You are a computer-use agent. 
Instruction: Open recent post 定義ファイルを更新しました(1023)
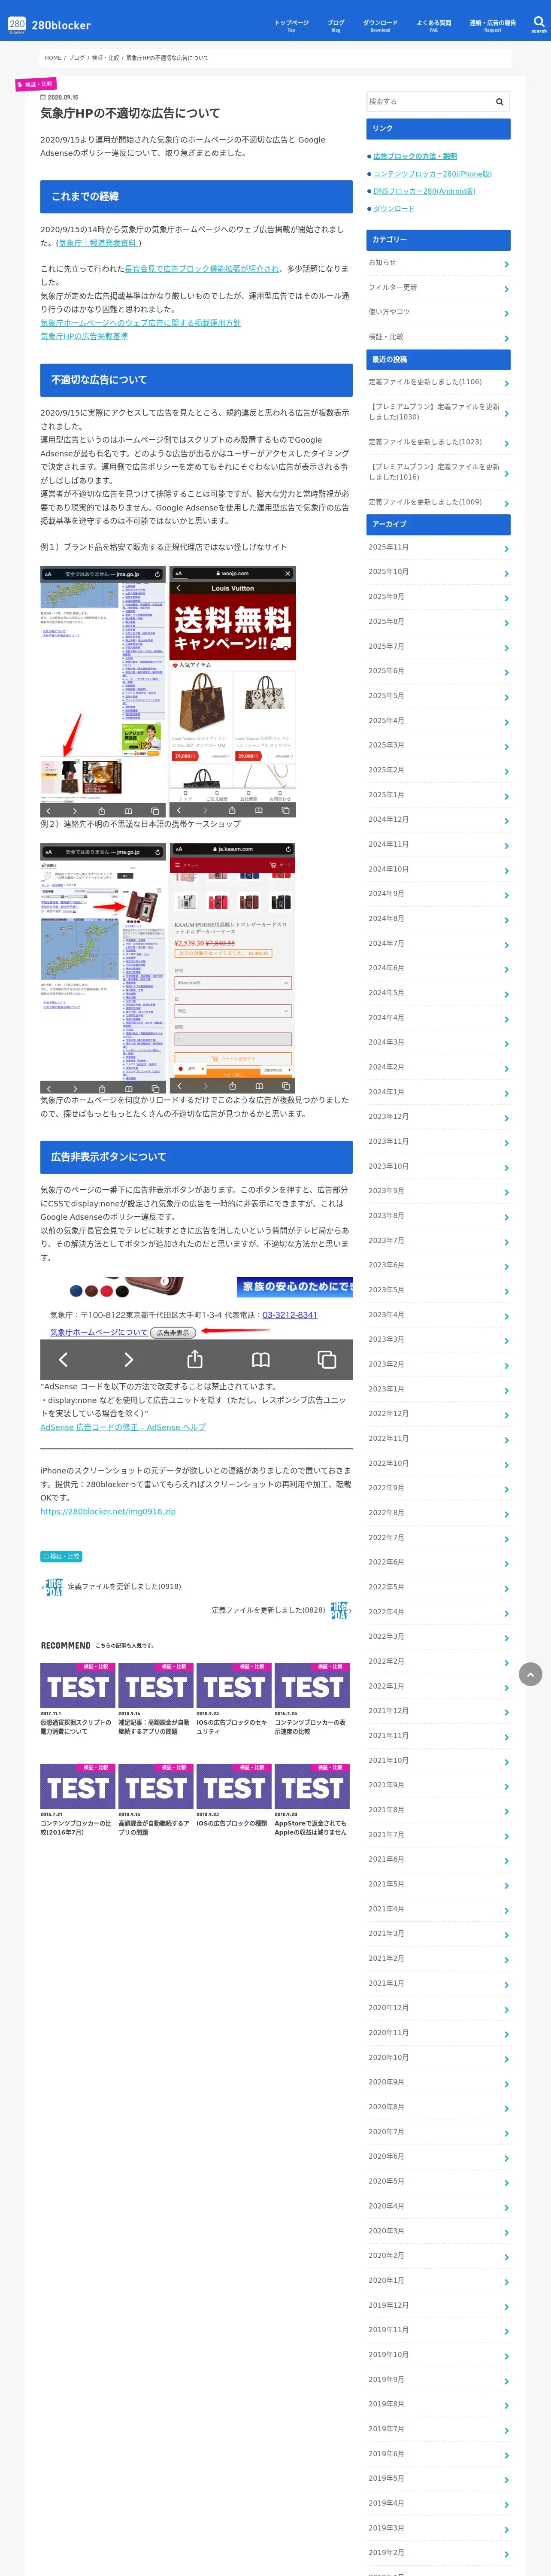tap(438, 442)
